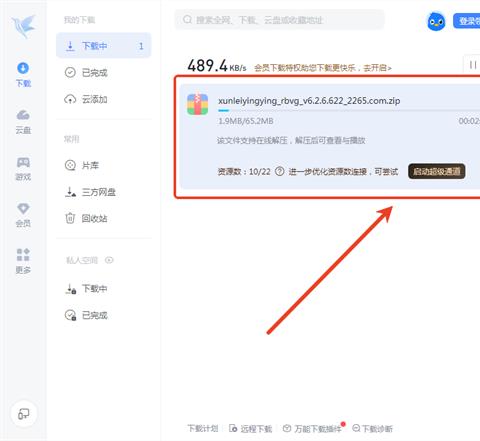This screenshot has height=441, width=480.
Task: Open the 下载 section in the sidebar
Action: (x=23, y=74)
